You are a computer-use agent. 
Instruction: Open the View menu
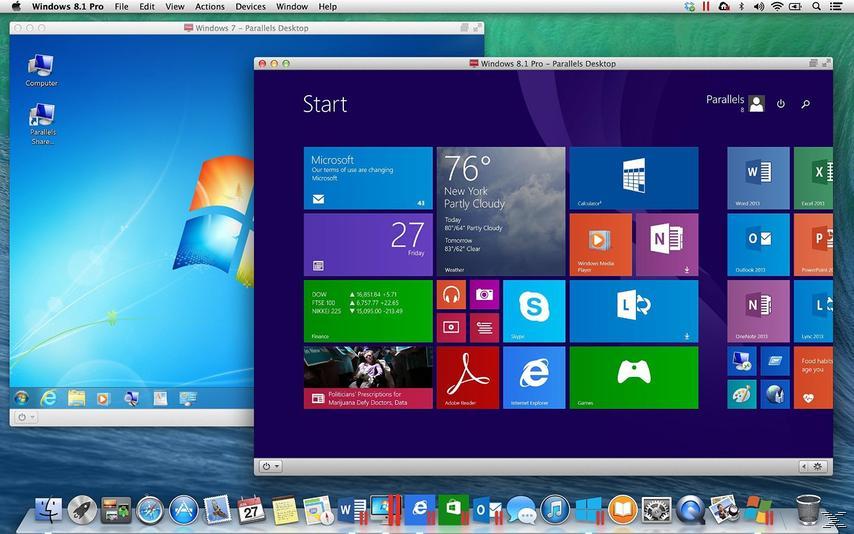point(175,7)
